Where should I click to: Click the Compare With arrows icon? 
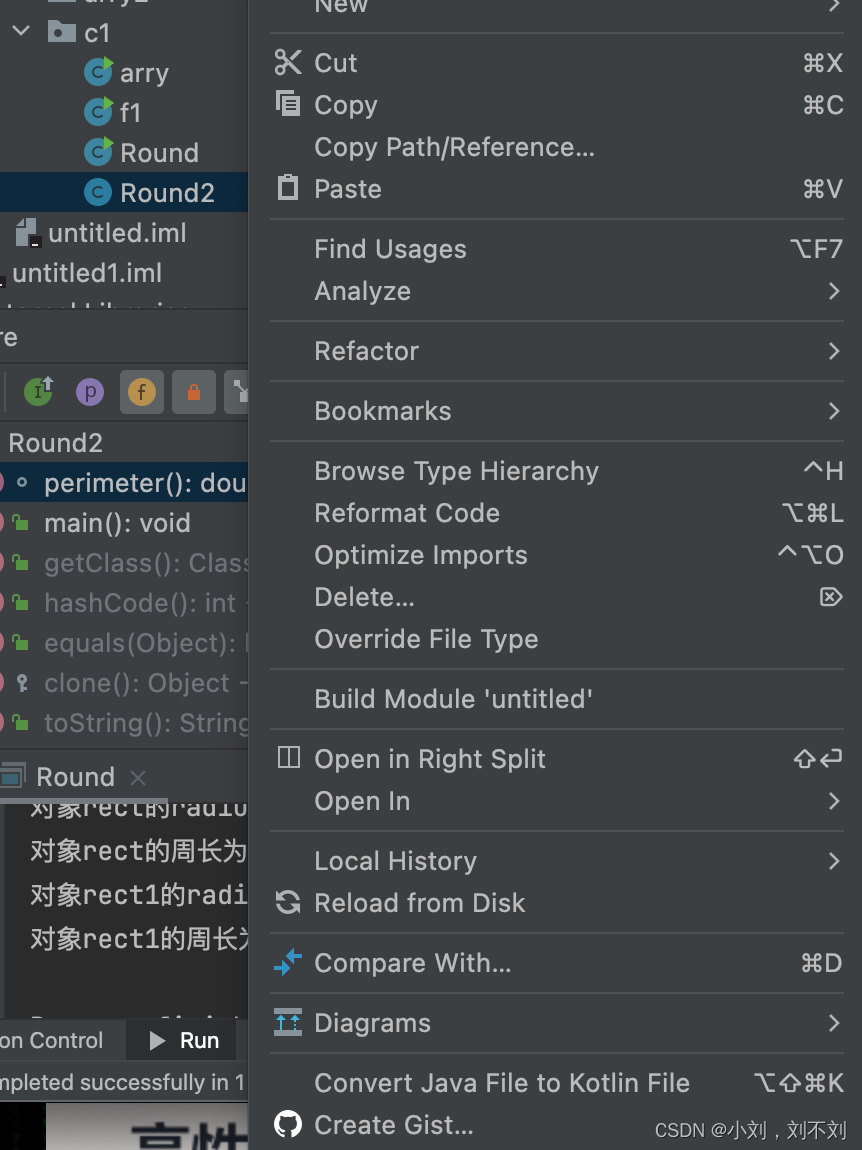[287, 962]
